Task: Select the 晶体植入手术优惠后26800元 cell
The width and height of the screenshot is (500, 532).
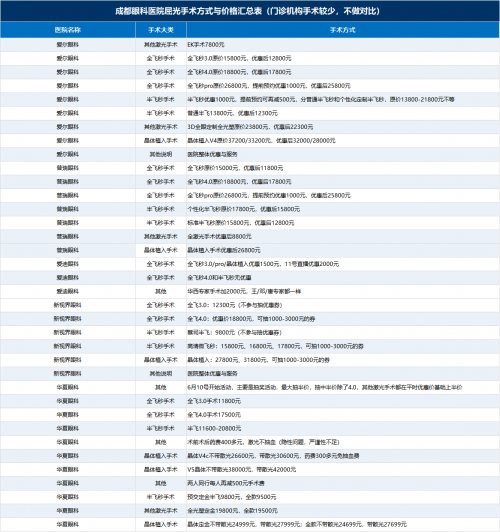Action: coord(343,250)
